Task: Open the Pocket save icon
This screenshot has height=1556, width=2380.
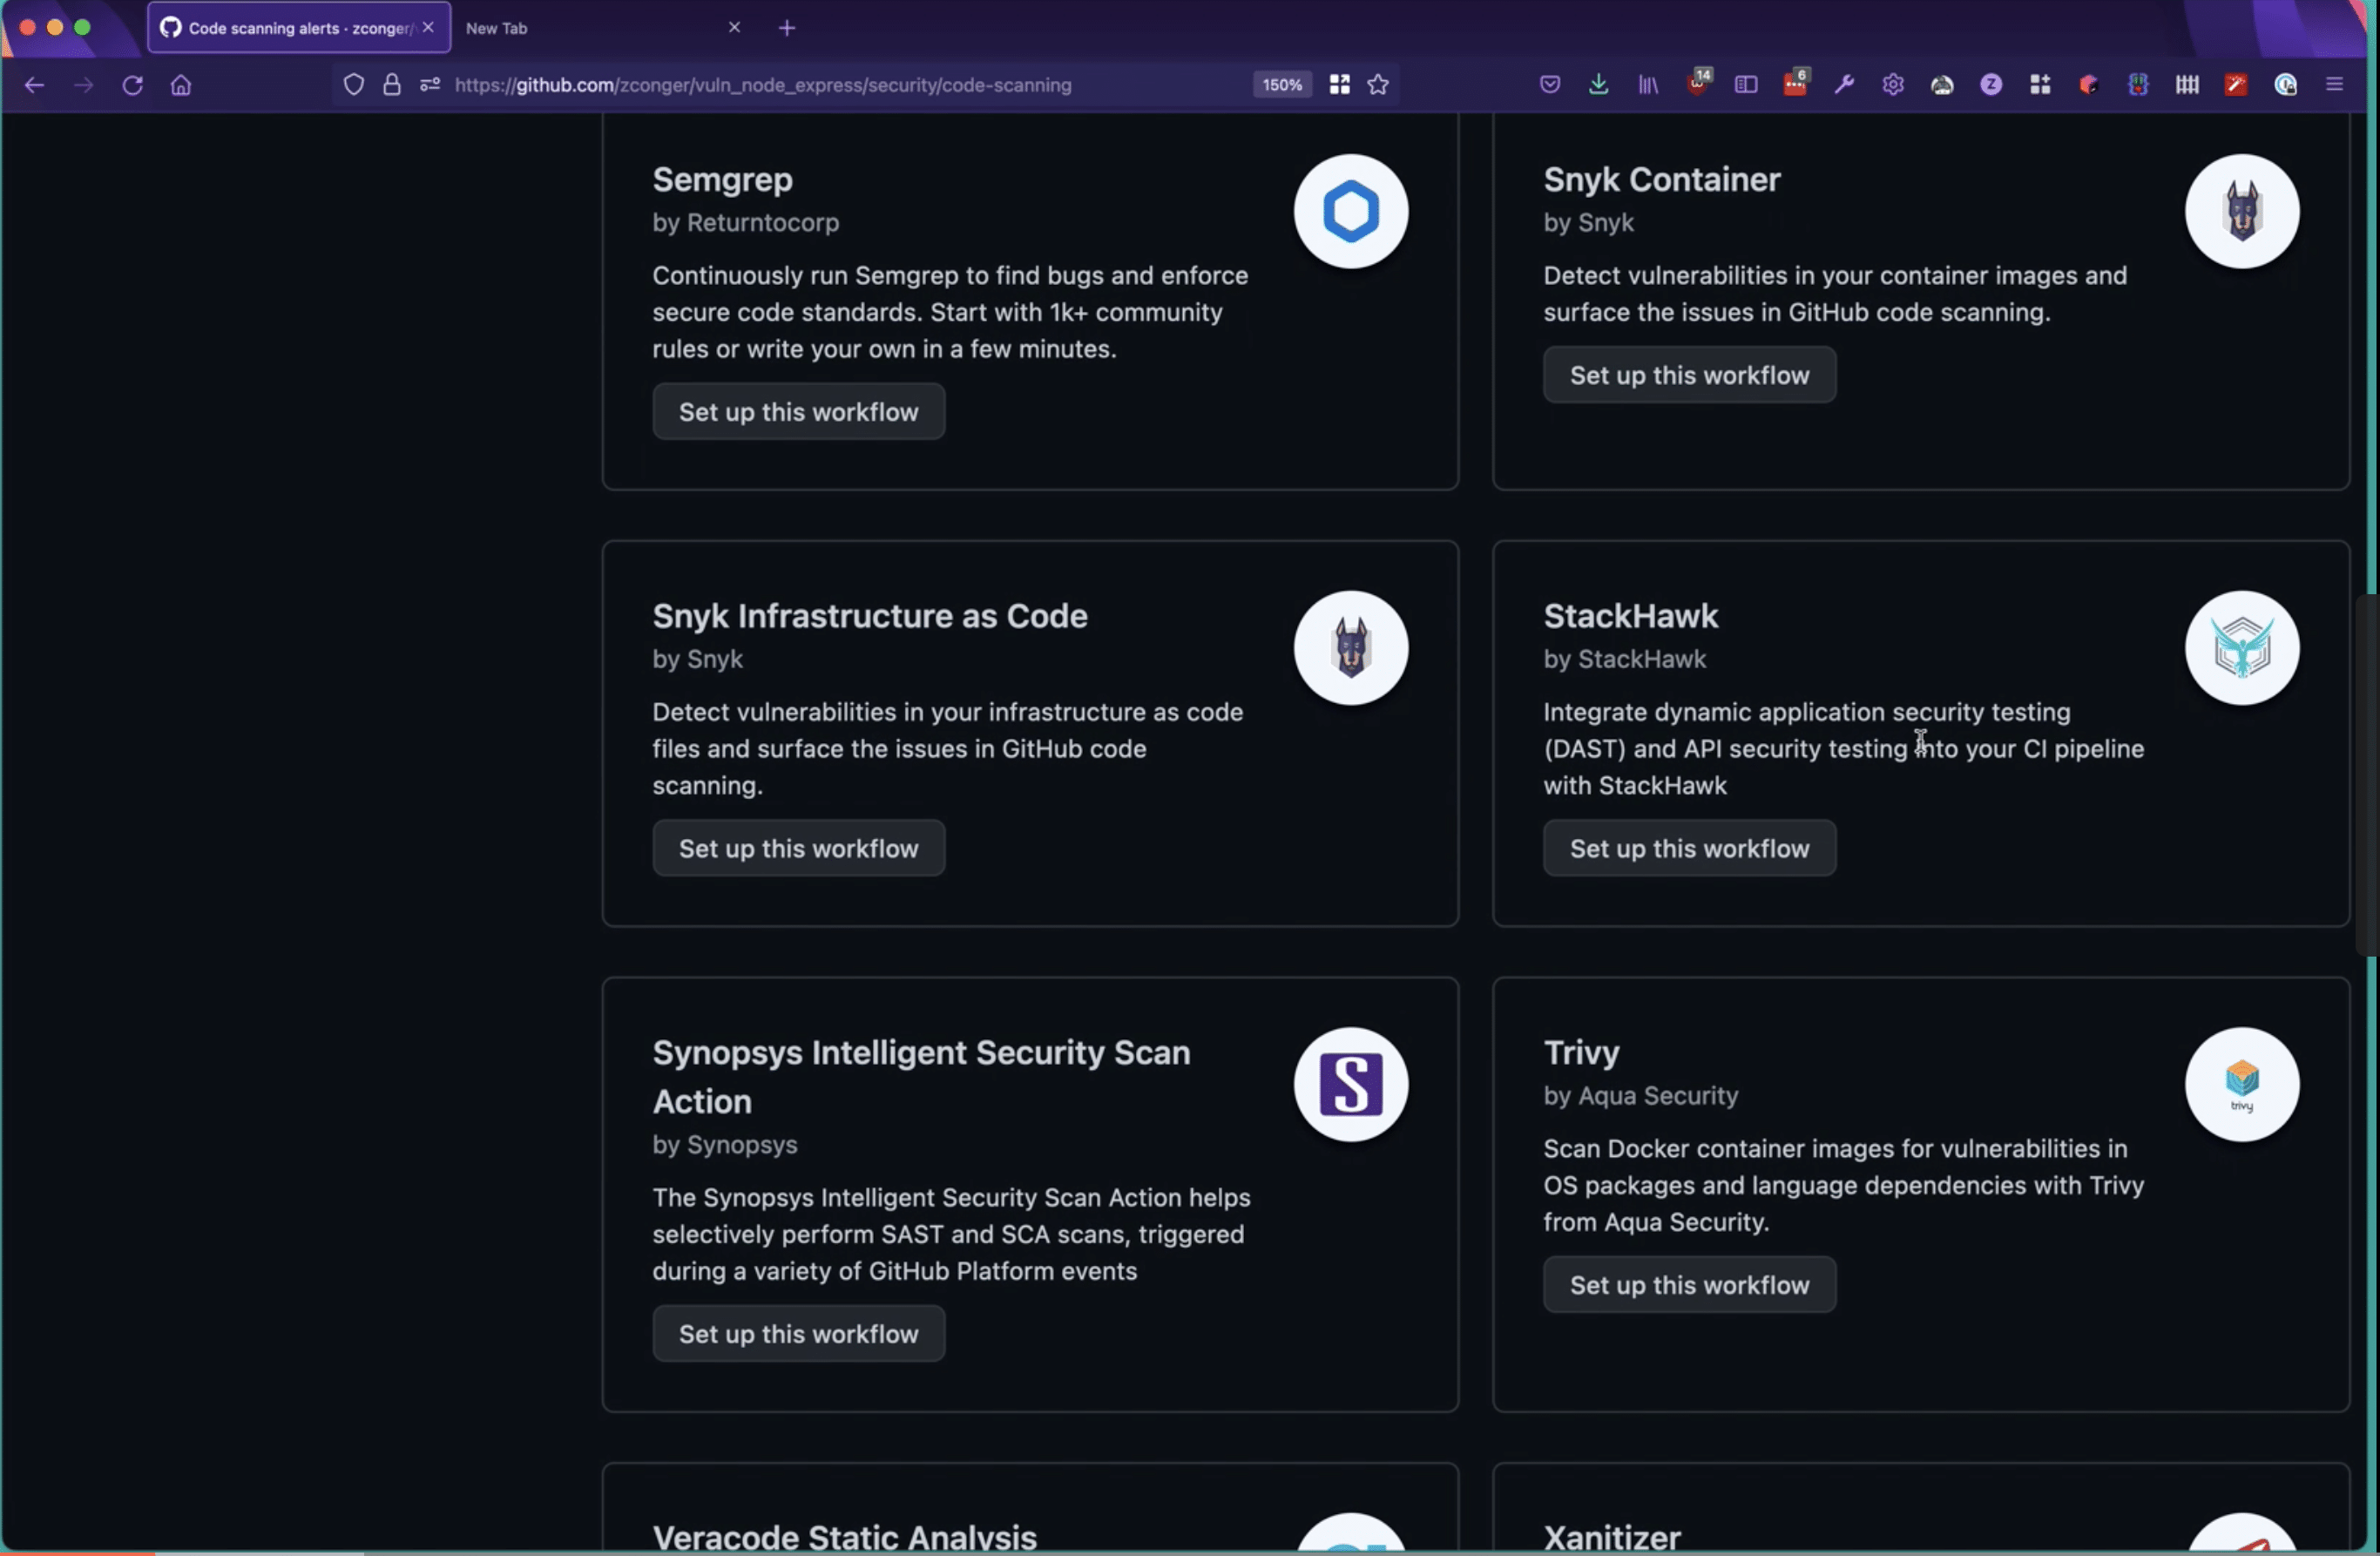Action: point(1550,85)
